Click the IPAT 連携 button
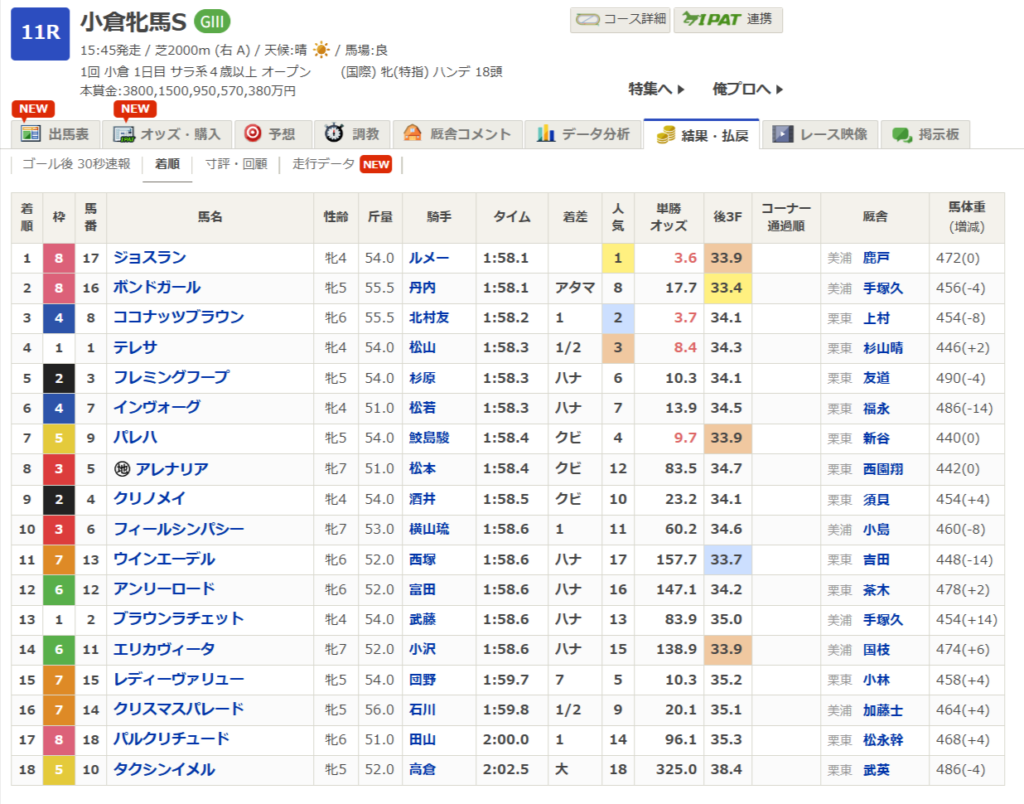This screenshot has width=1024, height=804. [728, 20]
